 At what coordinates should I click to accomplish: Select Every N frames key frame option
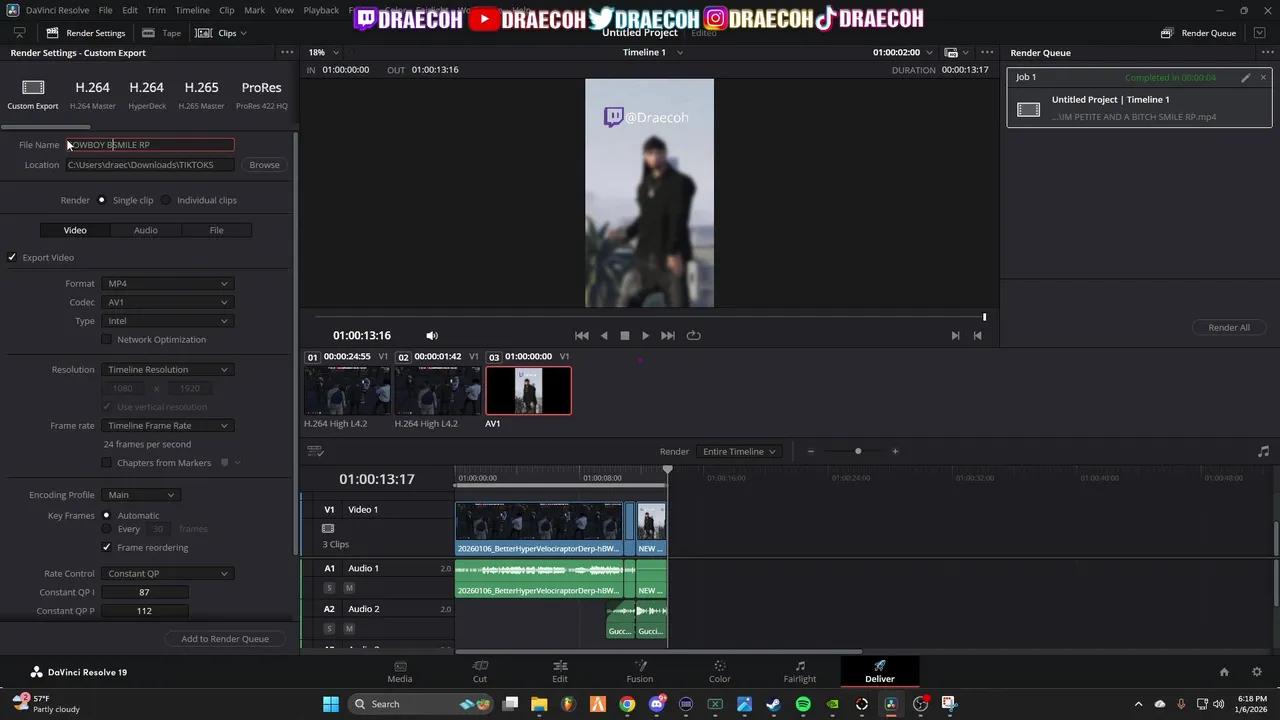pos(106,529)
